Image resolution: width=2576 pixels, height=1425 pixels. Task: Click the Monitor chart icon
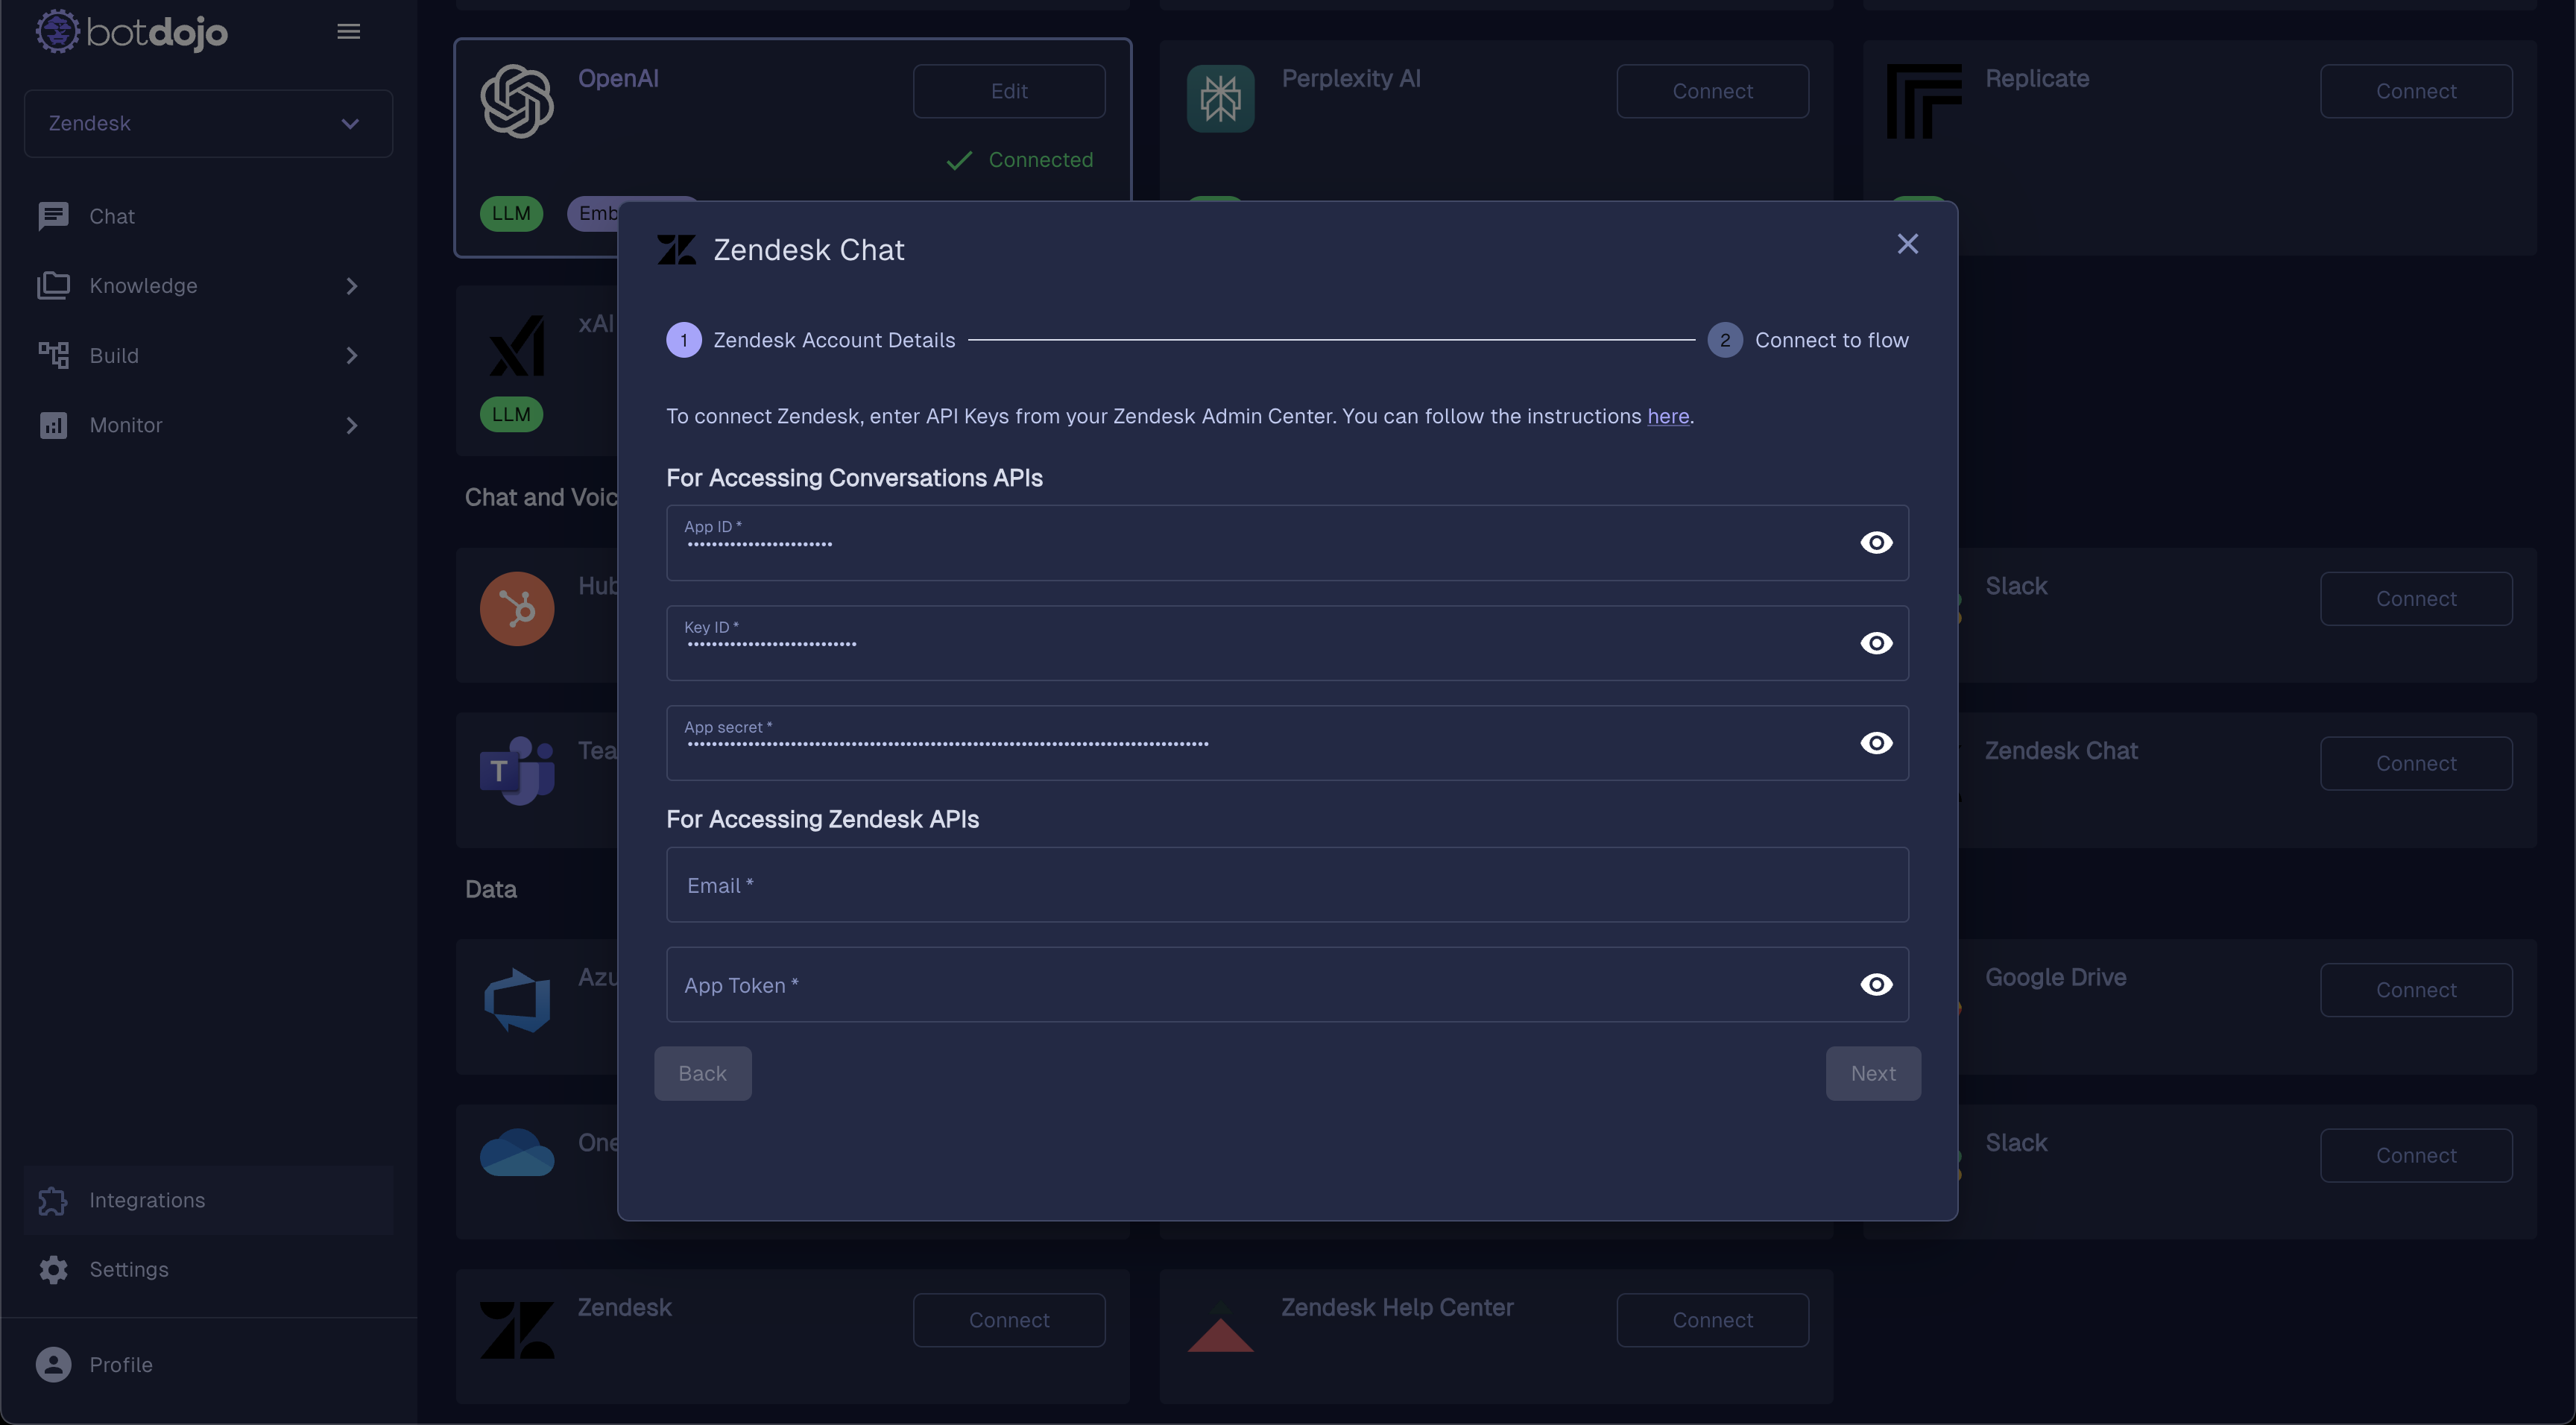tap(53, 425)
